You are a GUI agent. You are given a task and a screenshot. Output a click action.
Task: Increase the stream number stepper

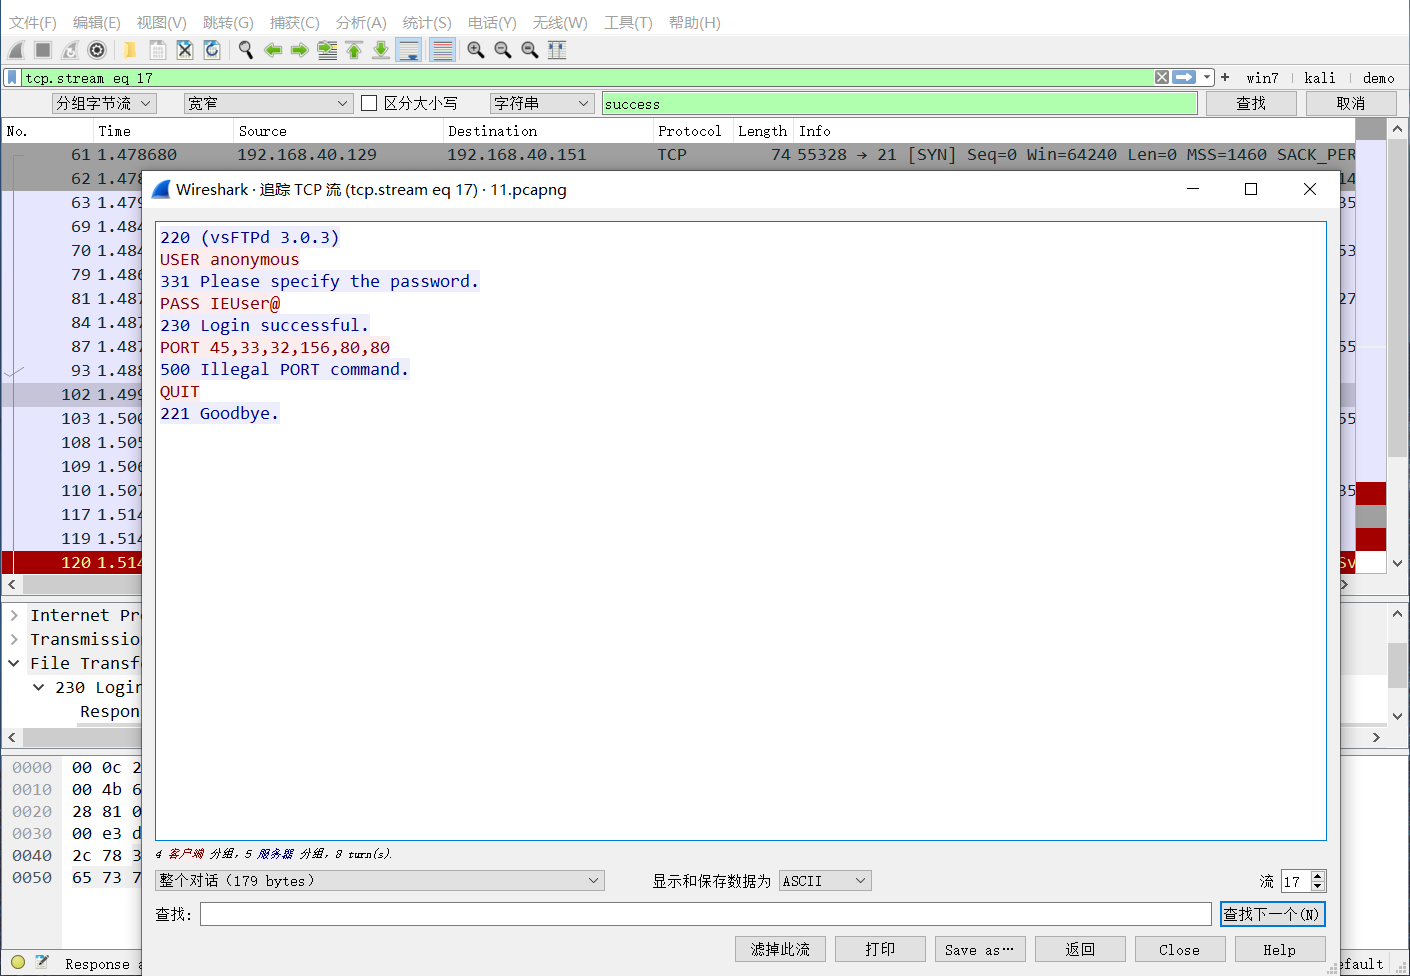(x=1318, y=876)
